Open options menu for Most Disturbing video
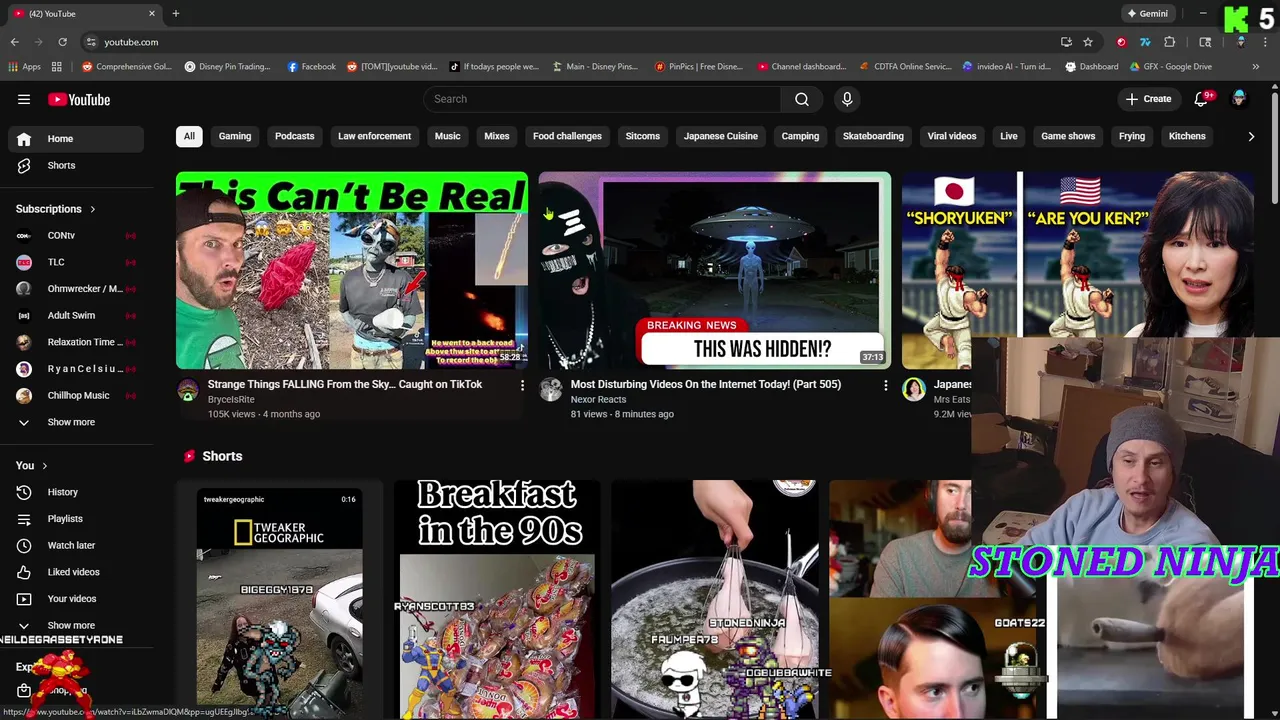 pyautogui.click(x=885, y=385)
